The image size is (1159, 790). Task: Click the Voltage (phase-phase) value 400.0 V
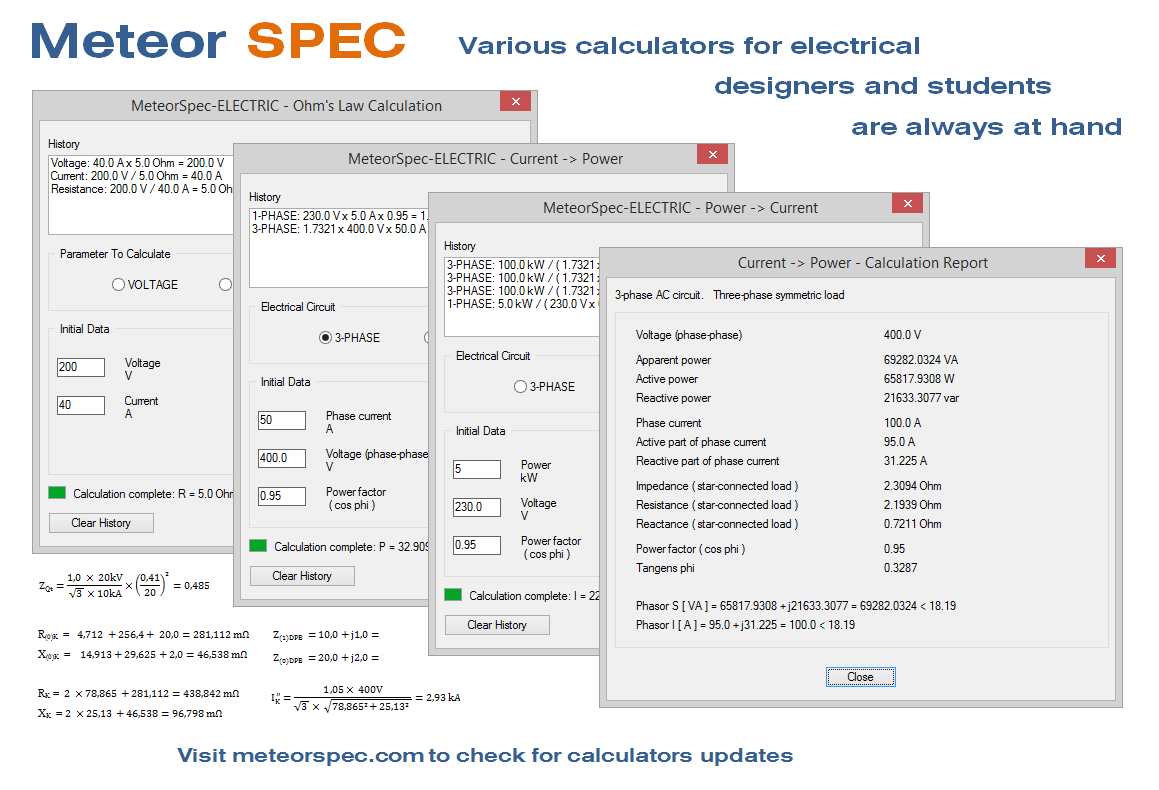902,335
